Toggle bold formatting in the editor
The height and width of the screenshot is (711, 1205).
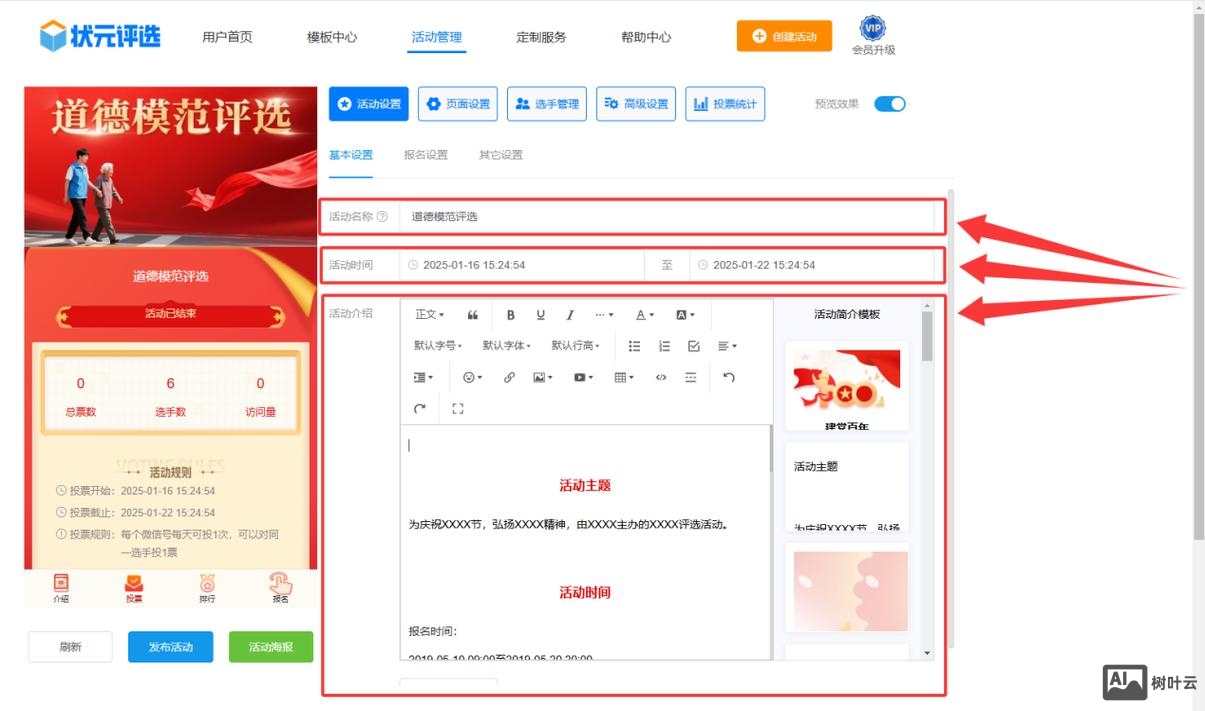click(510, 315)
